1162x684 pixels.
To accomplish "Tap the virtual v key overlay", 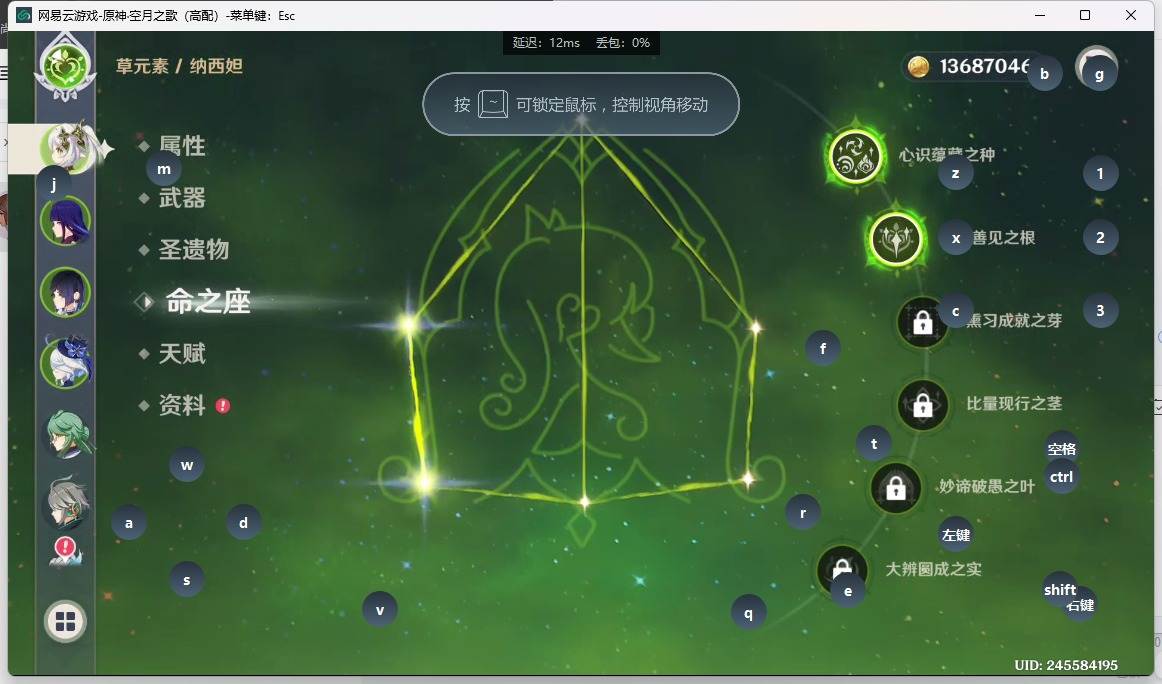I will [x=379, y=610].
